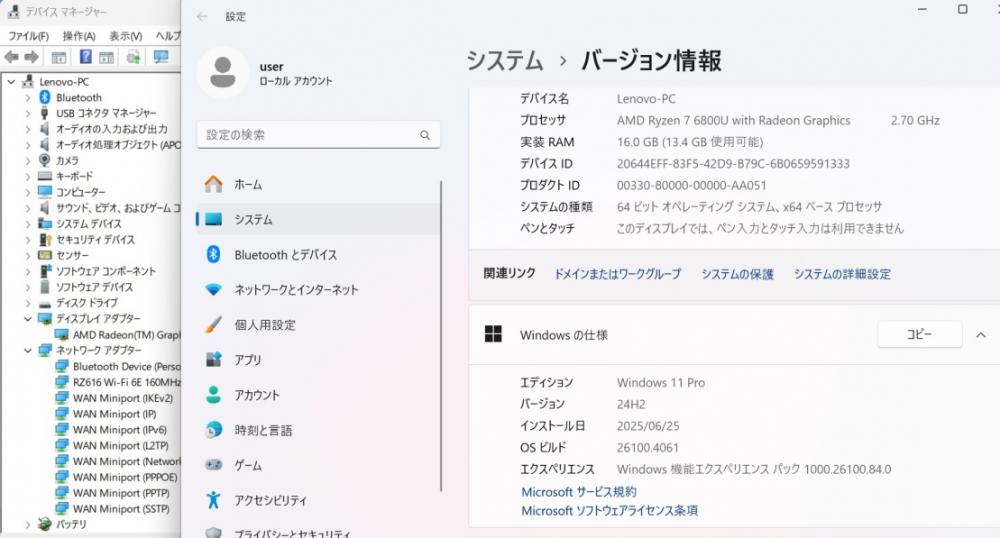1000x538 pixels.
Task: Click the search magnifier icon in 設定の検索
Action: pos(425,135)
